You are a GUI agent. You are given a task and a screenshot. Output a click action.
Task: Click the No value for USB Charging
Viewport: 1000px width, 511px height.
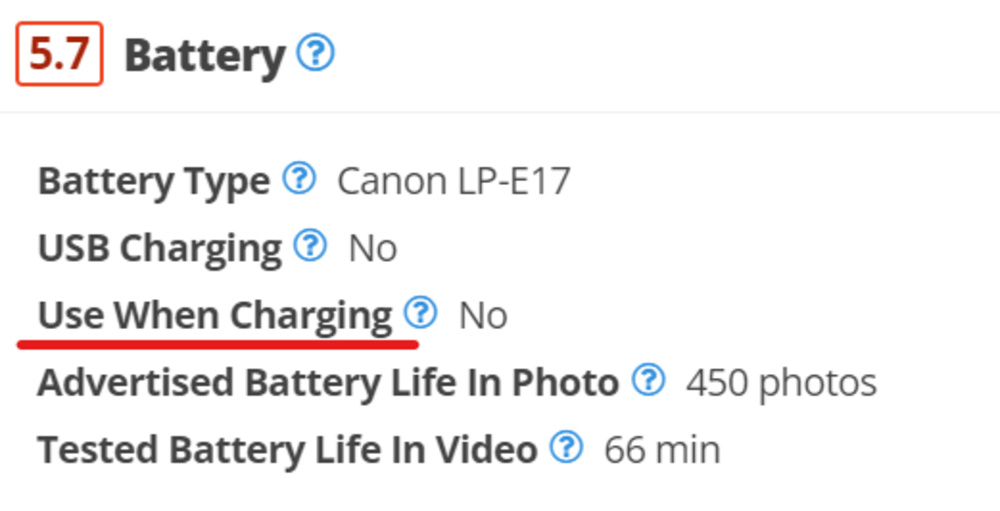pyautogui.click(x=373, y=249)
